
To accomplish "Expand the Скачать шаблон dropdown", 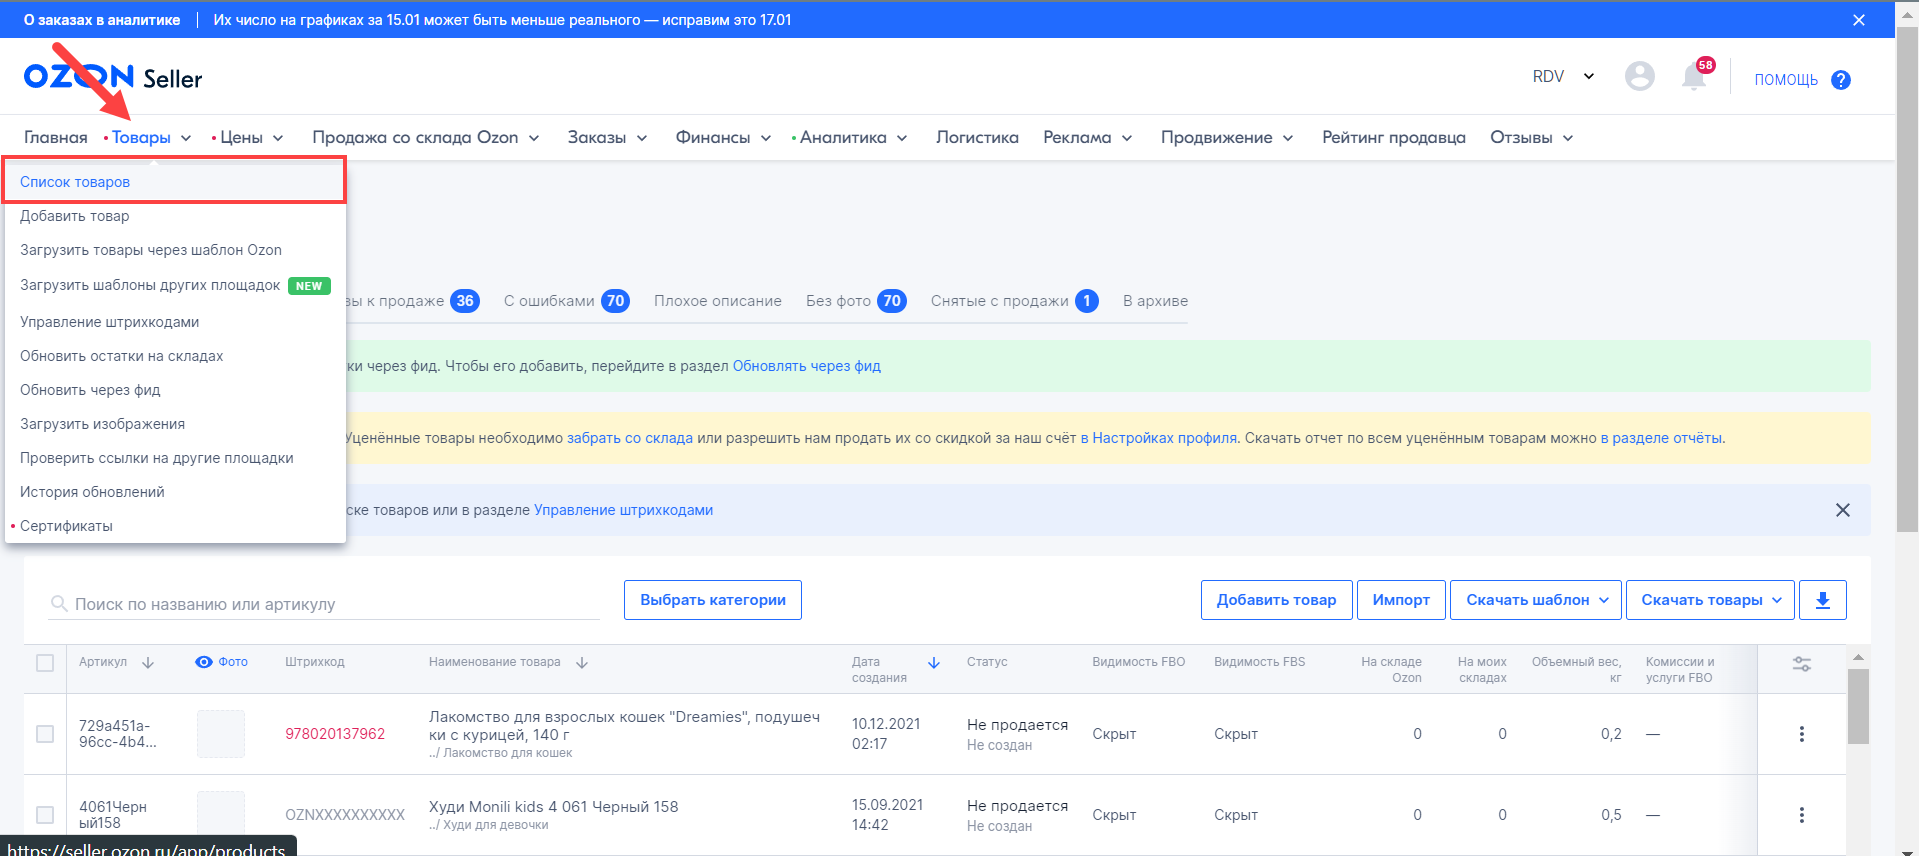I will [x=1535, y=600].
